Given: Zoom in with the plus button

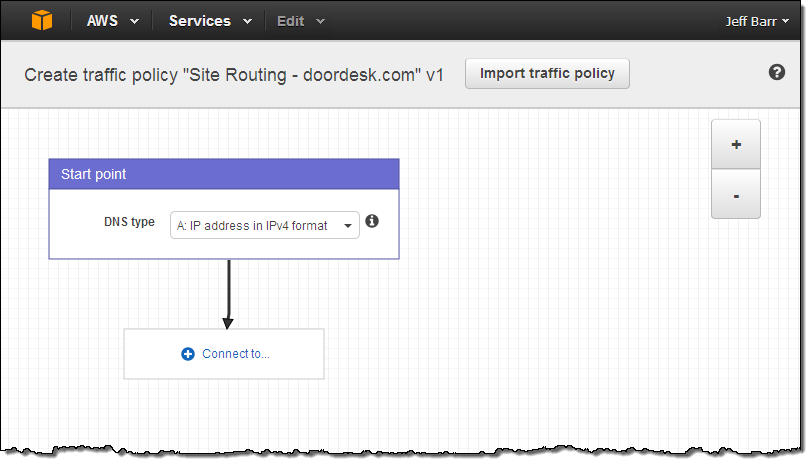Looking at the screenshot, I should tap(736, 144).
